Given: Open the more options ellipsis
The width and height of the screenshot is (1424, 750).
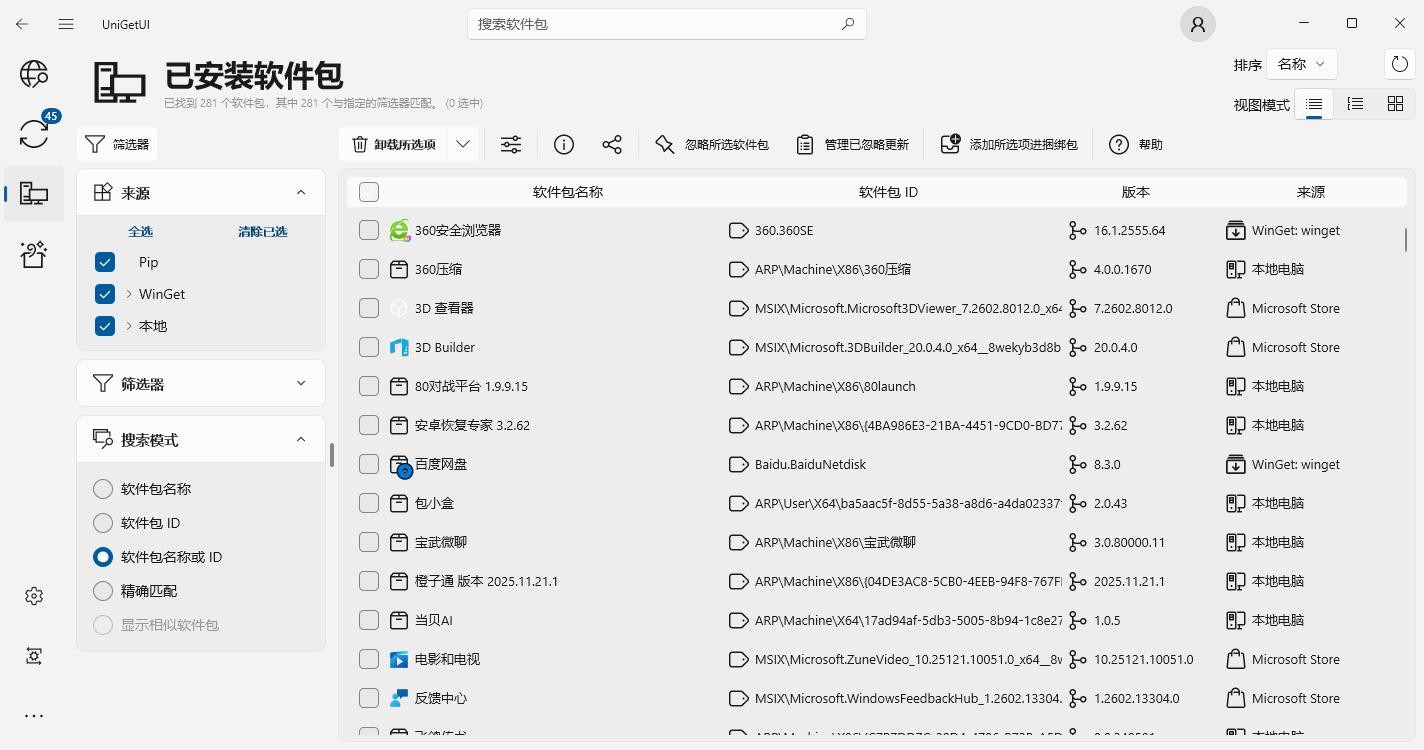Looking at the screenshot, I should 34,716.
